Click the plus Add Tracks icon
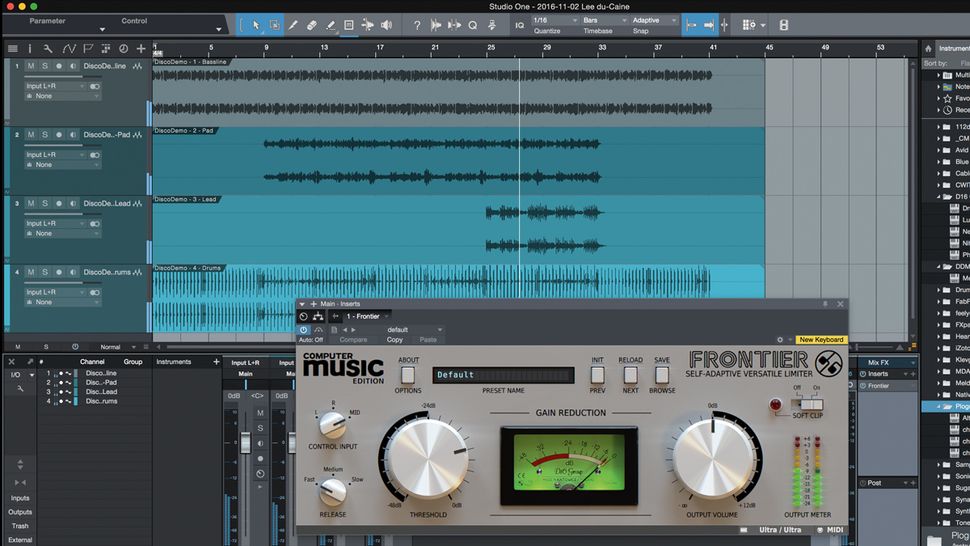Image resolution: width=970 pixels, height=546 pixels. click(141, 48)
